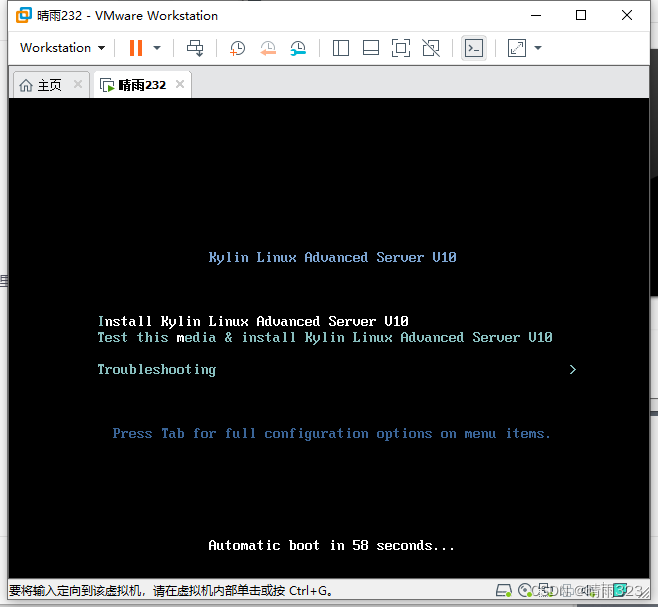Screen dimensions: 658x607
Task: Click the sound card status icon
Action: point(588,591)
